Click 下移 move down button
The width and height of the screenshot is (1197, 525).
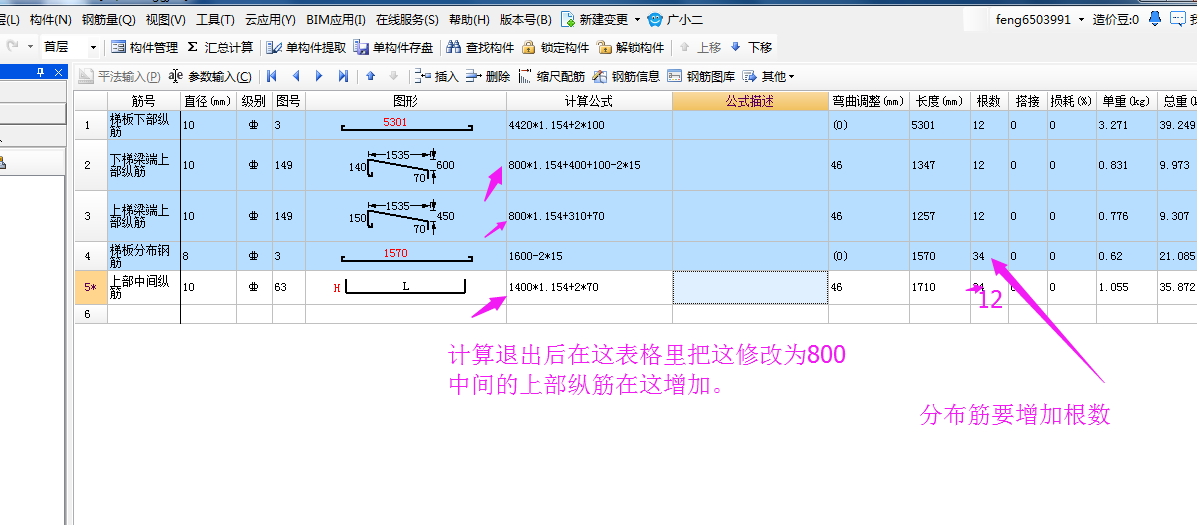point(750,47)
